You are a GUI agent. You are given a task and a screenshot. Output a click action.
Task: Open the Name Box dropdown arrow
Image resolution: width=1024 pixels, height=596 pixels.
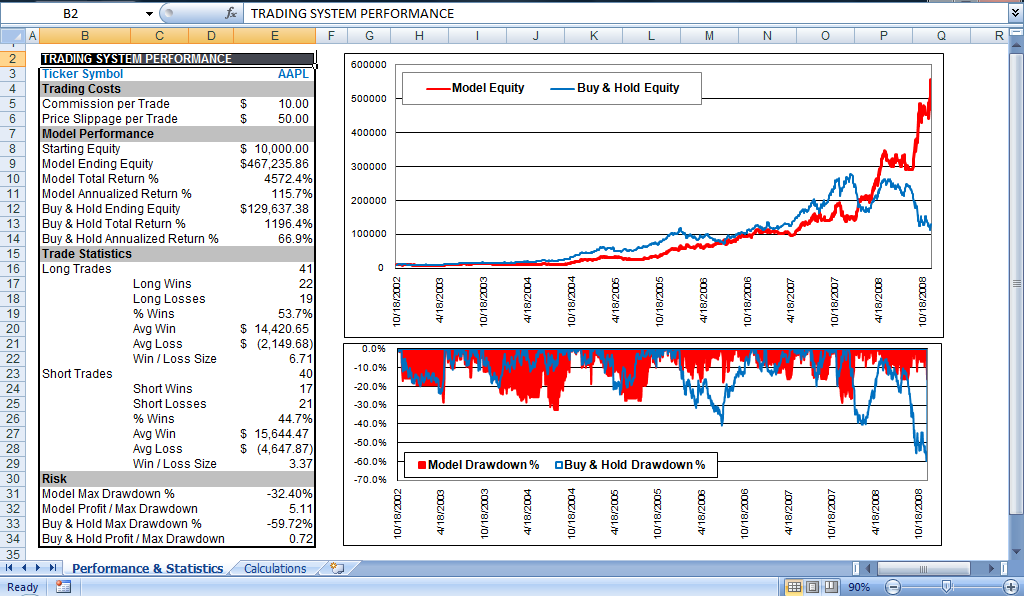tap(150, 13)
